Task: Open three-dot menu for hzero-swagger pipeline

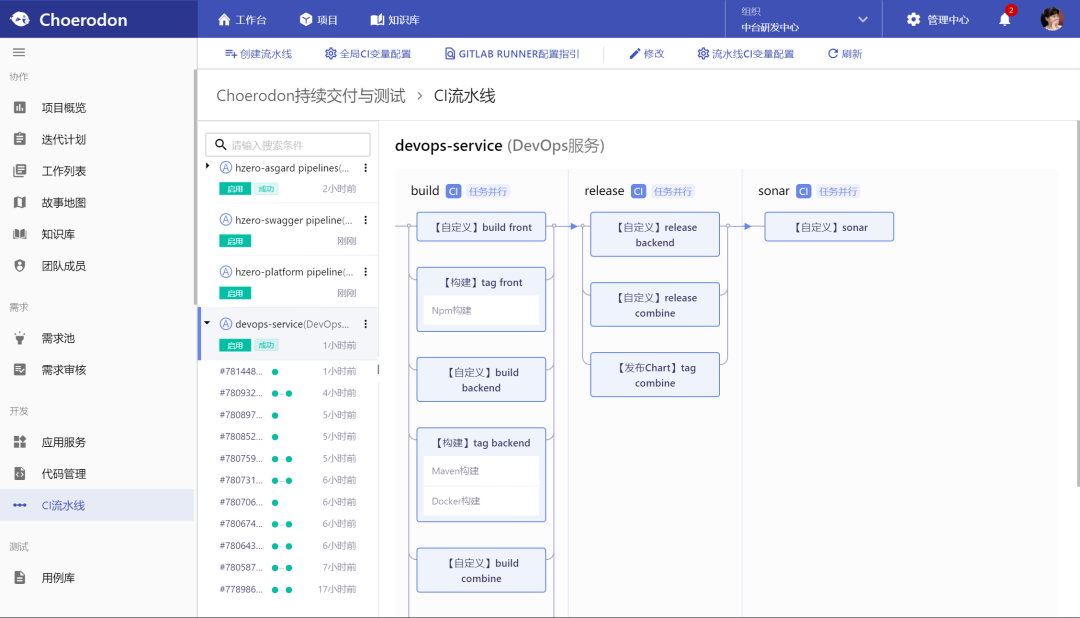Action: (x=365, y=220)
